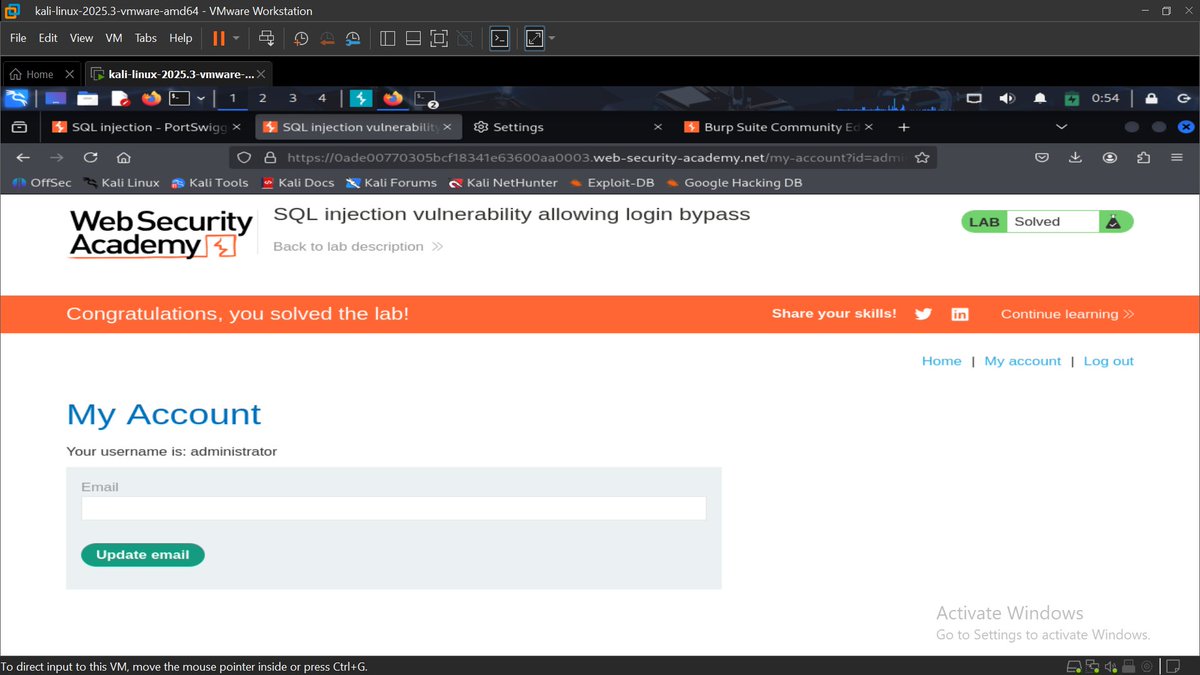Take a snapshot of the VM

[301, 39]
